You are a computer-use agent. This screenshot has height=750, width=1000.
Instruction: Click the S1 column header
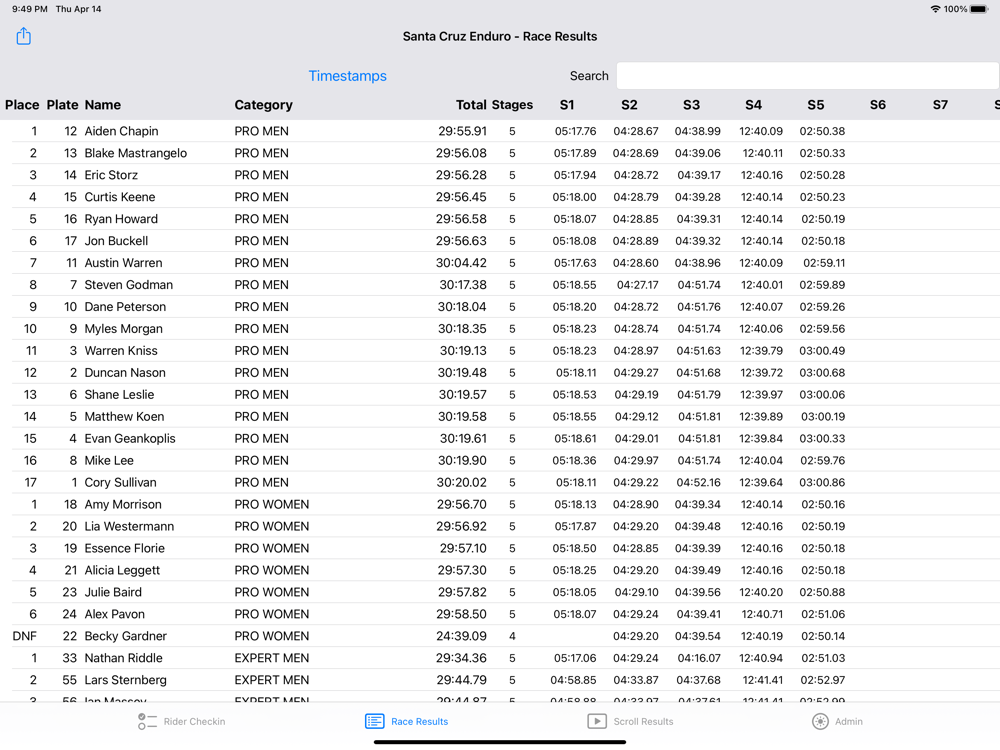567,105
